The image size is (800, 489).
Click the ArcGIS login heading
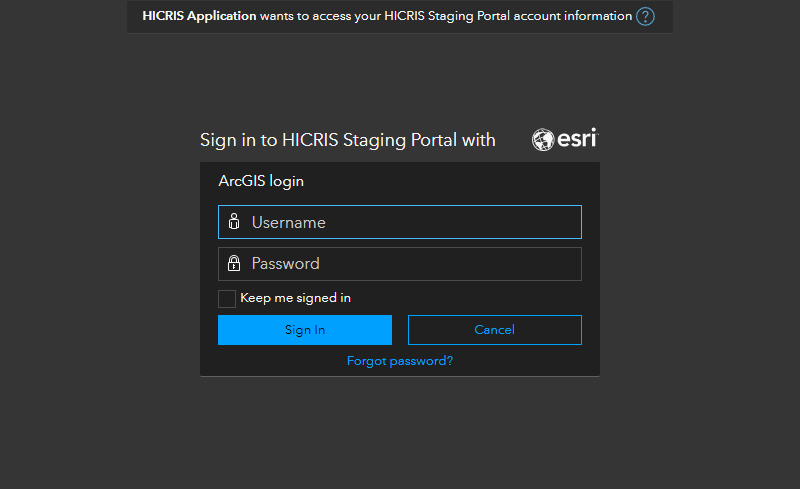[261, 181]
